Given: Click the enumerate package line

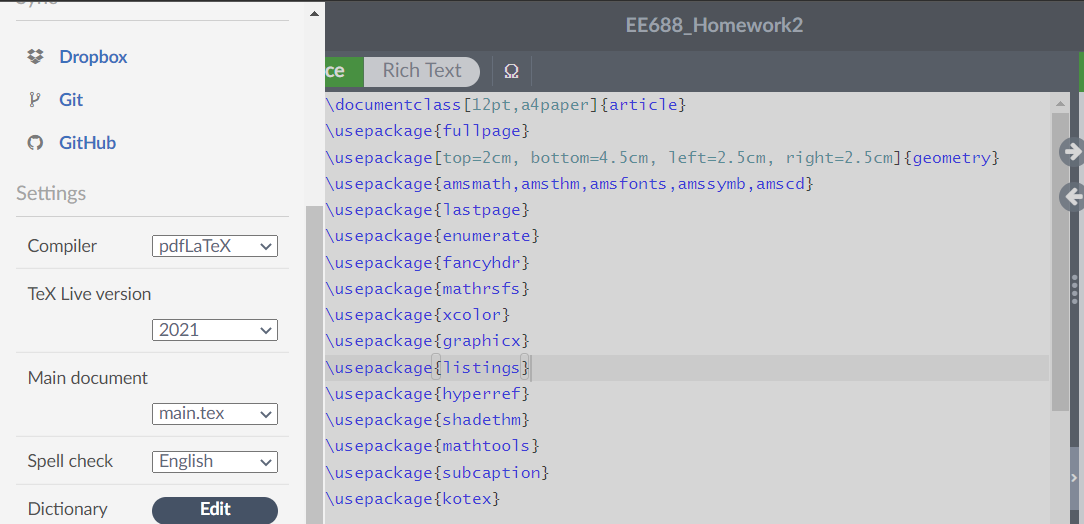Looking at the screenshot, I should point(432,236).
